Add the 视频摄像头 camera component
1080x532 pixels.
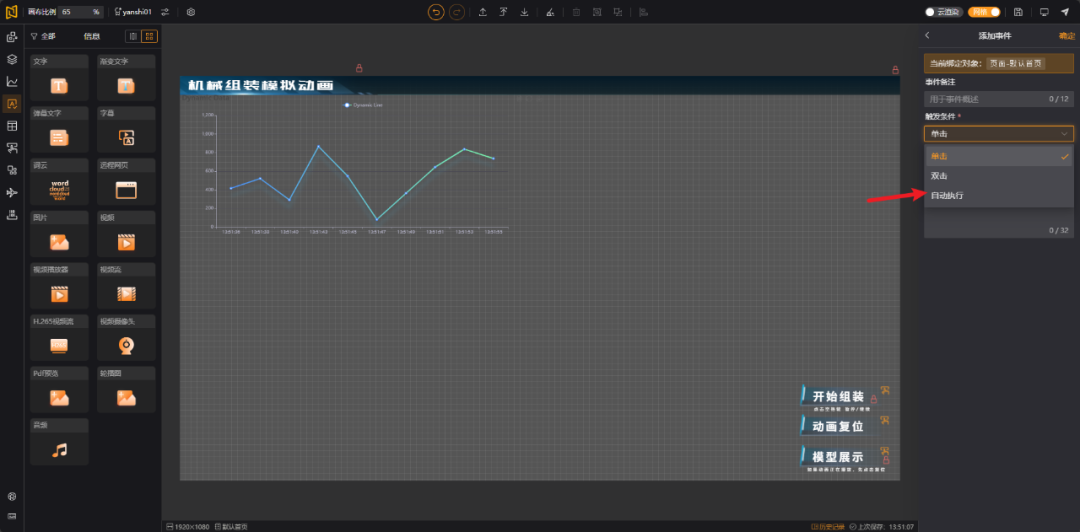point(126,338)
